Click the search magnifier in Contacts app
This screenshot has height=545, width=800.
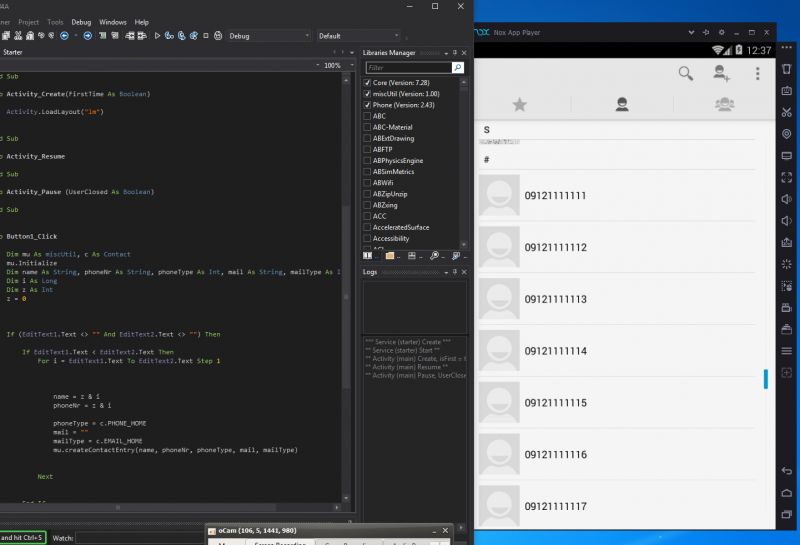(x=685, y=73)
